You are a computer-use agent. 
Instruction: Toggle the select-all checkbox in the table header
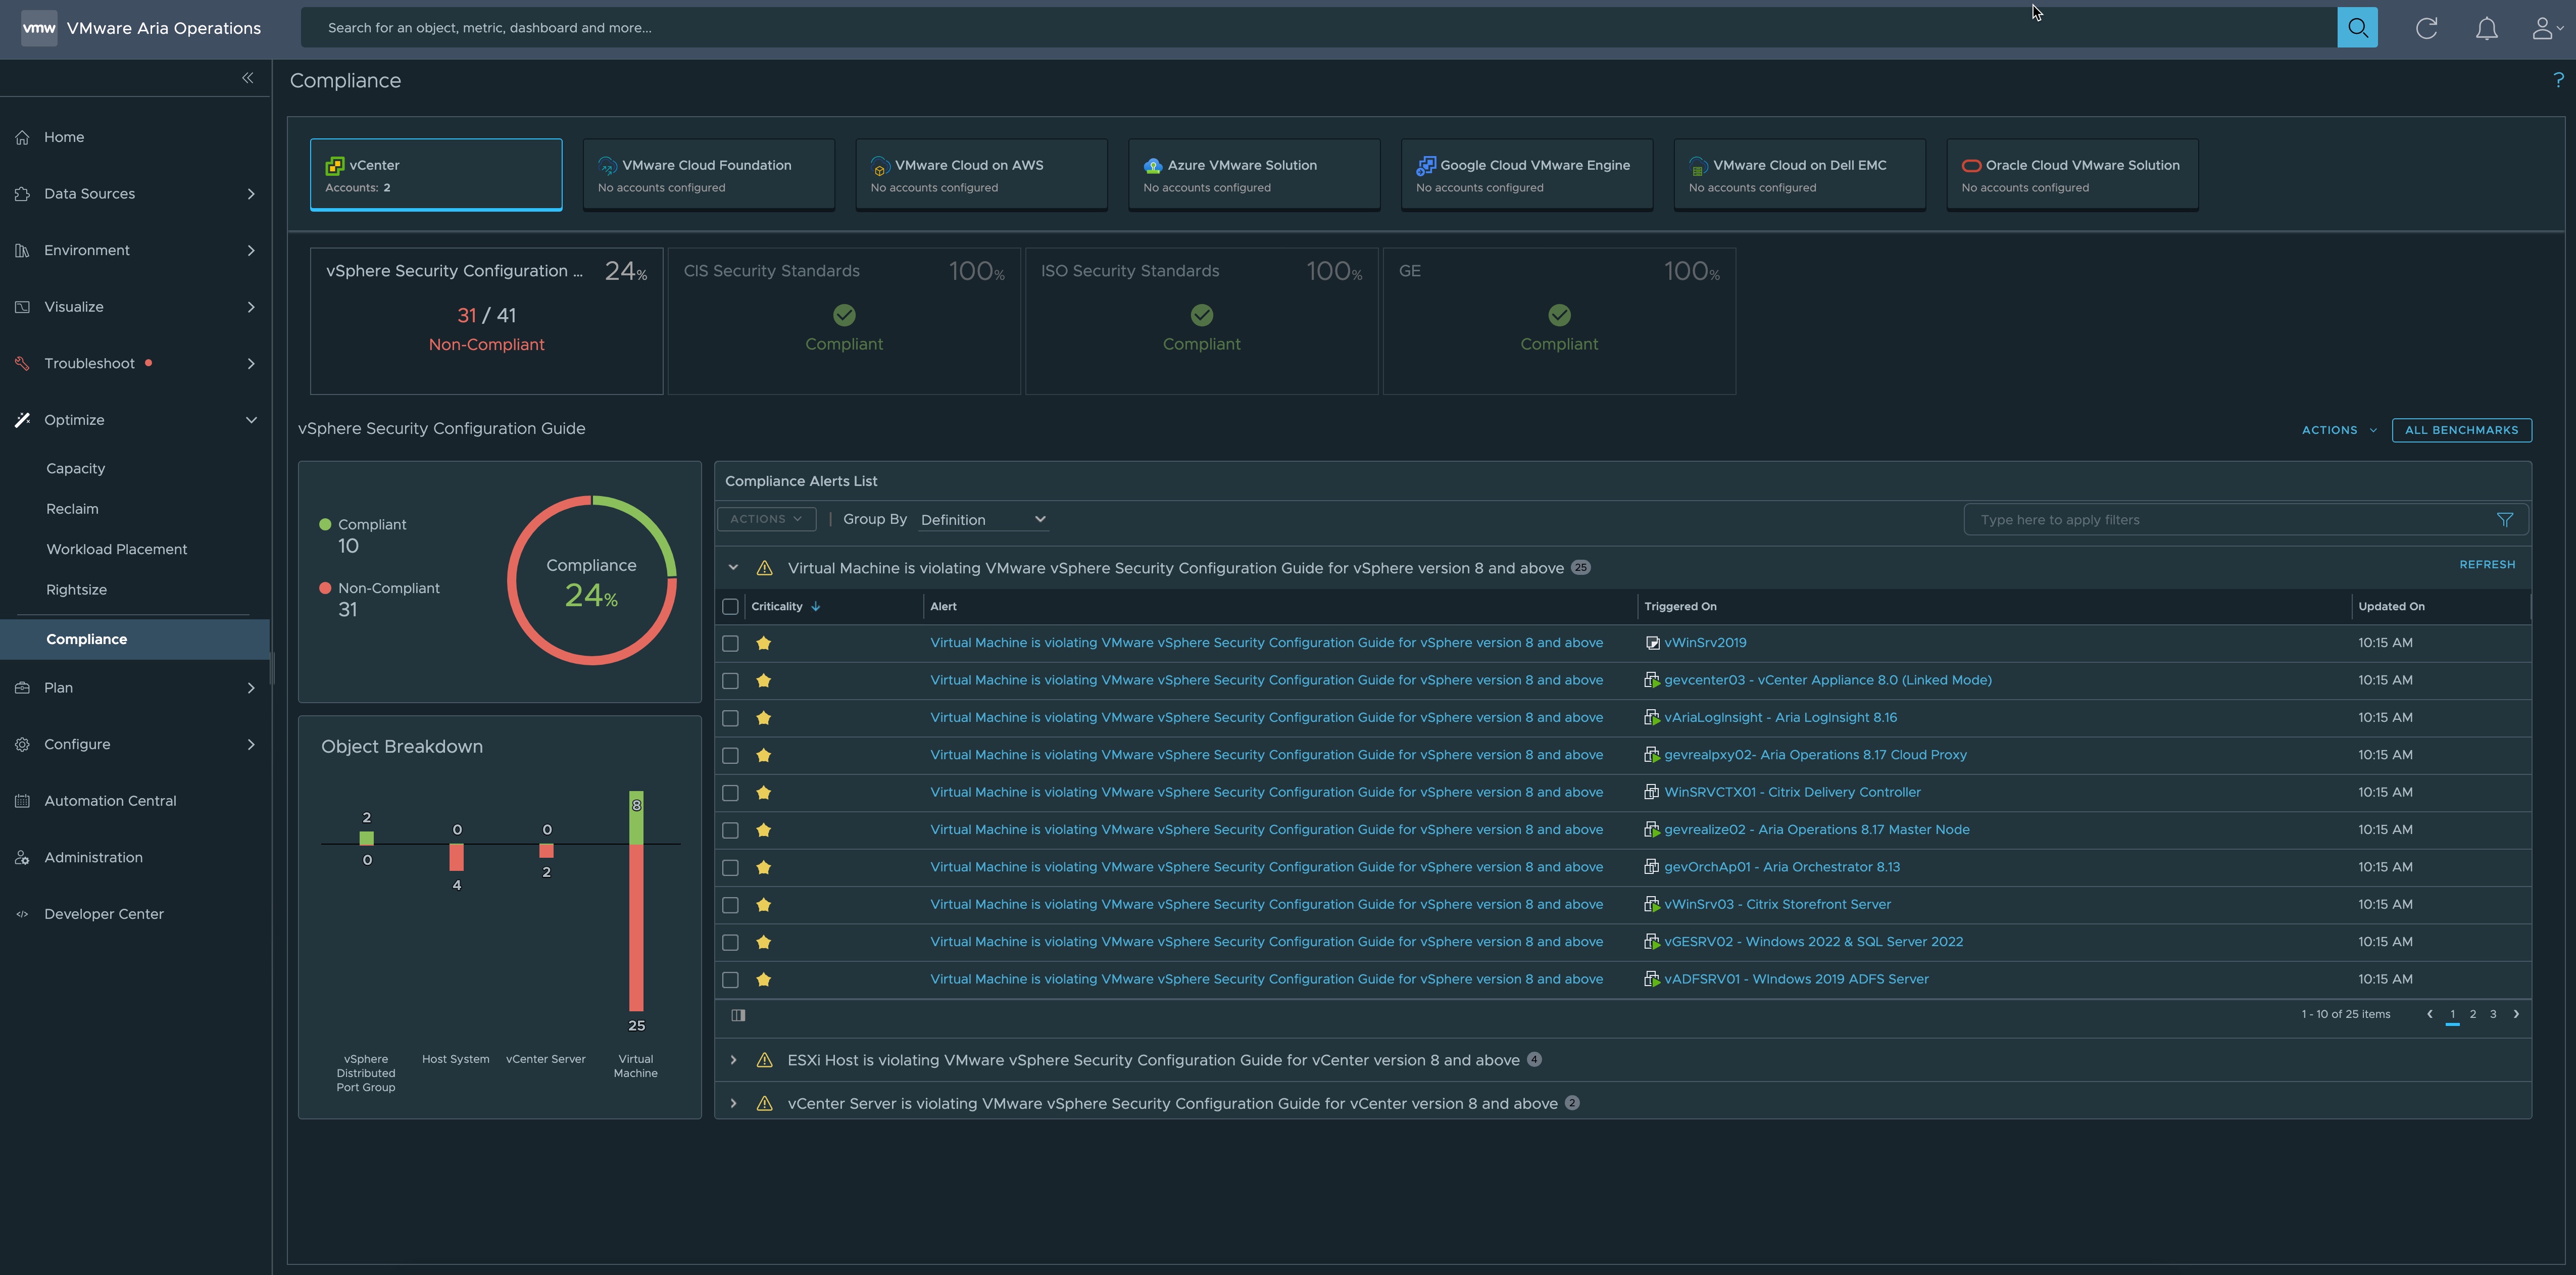[730, 607]
